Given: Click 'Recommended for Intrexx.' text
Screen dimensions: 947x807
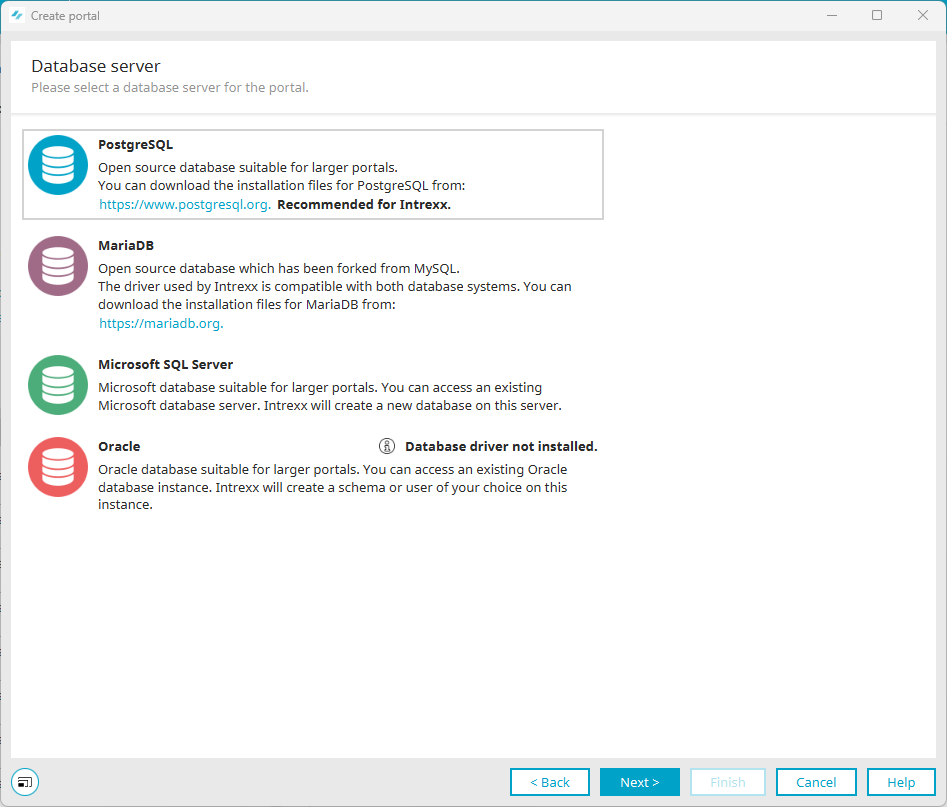Looking at the screenshot, I should pos(364,204).
